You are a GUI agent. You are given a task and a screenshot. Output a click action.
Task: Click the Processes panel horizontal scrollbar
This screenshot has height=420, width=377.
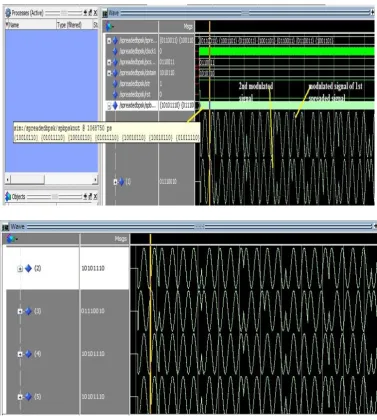point(52,180)
